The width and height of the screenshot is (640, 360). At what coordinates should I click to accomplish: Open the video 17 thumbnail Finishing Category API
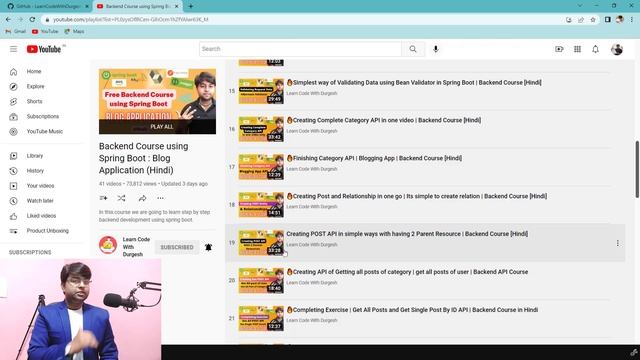261,167
